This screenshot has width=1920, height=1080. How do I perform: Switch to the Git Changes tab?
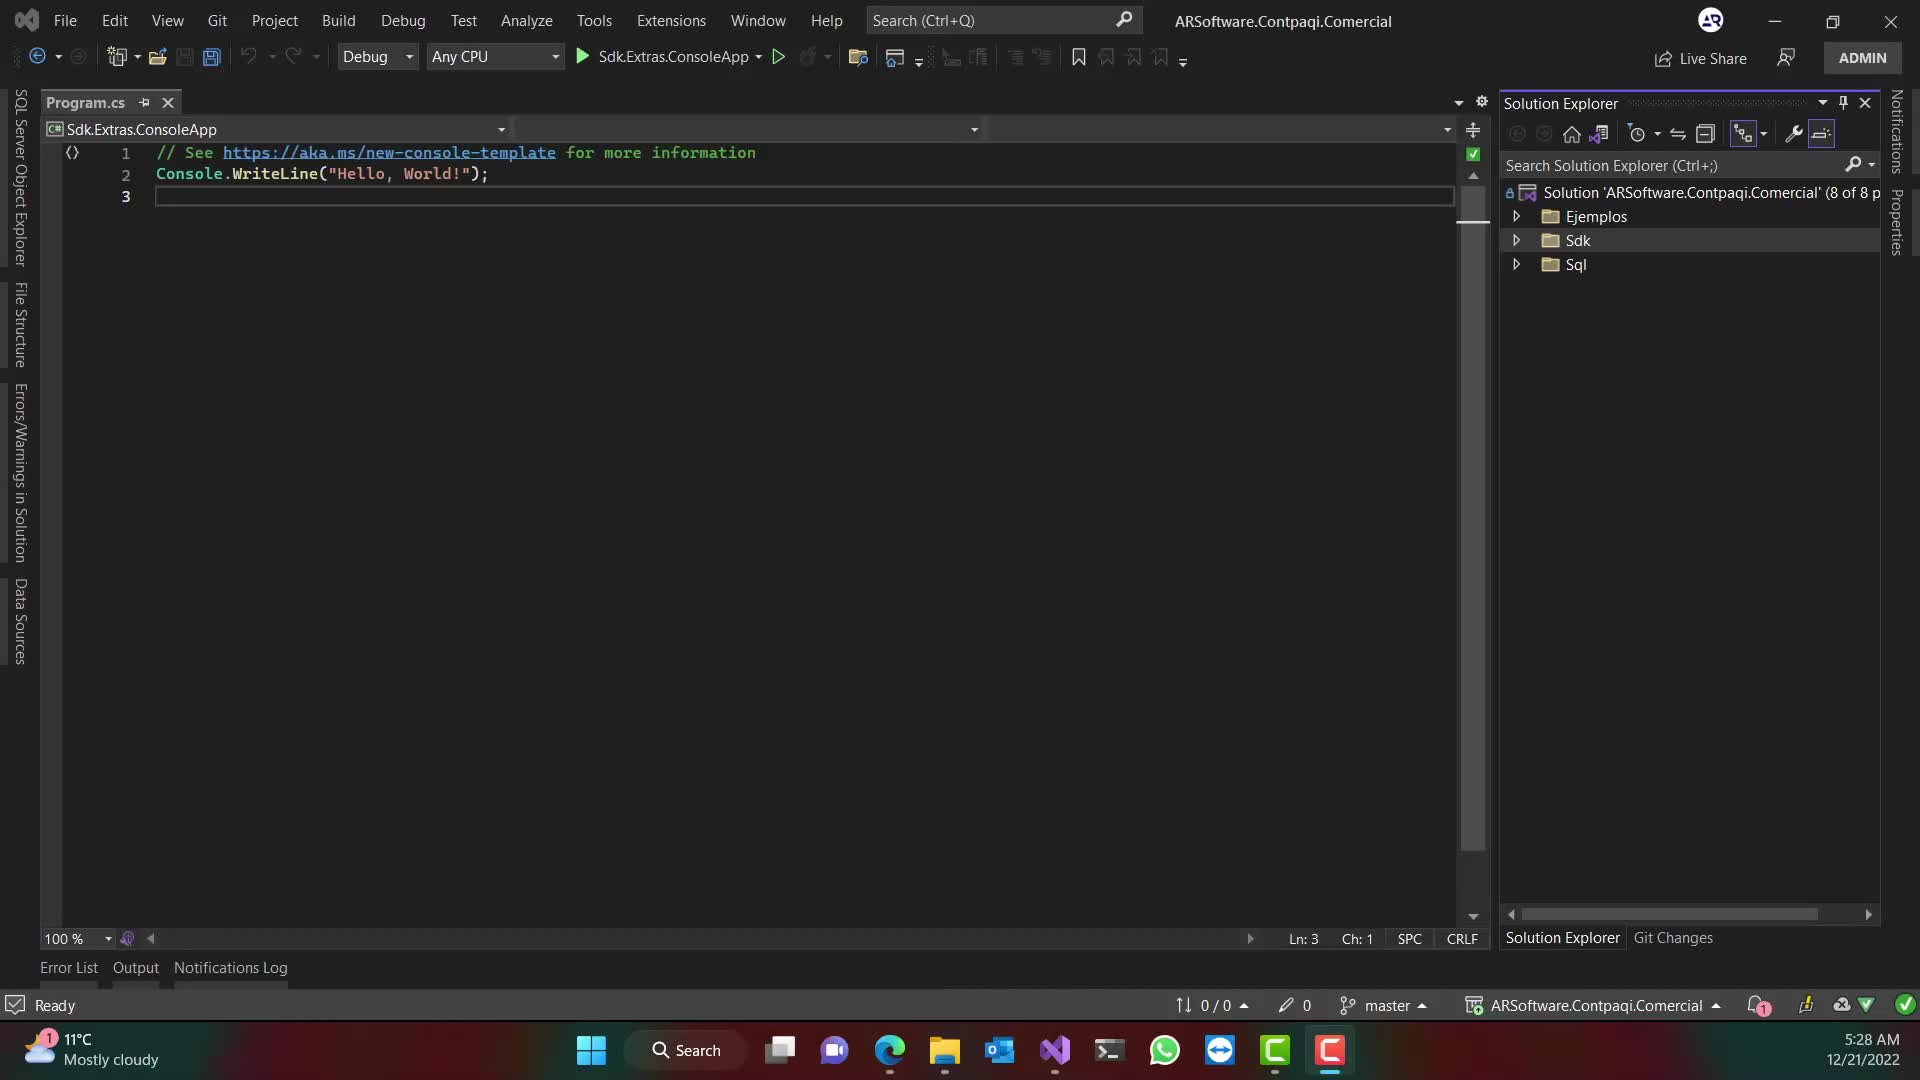(1672, 938)
